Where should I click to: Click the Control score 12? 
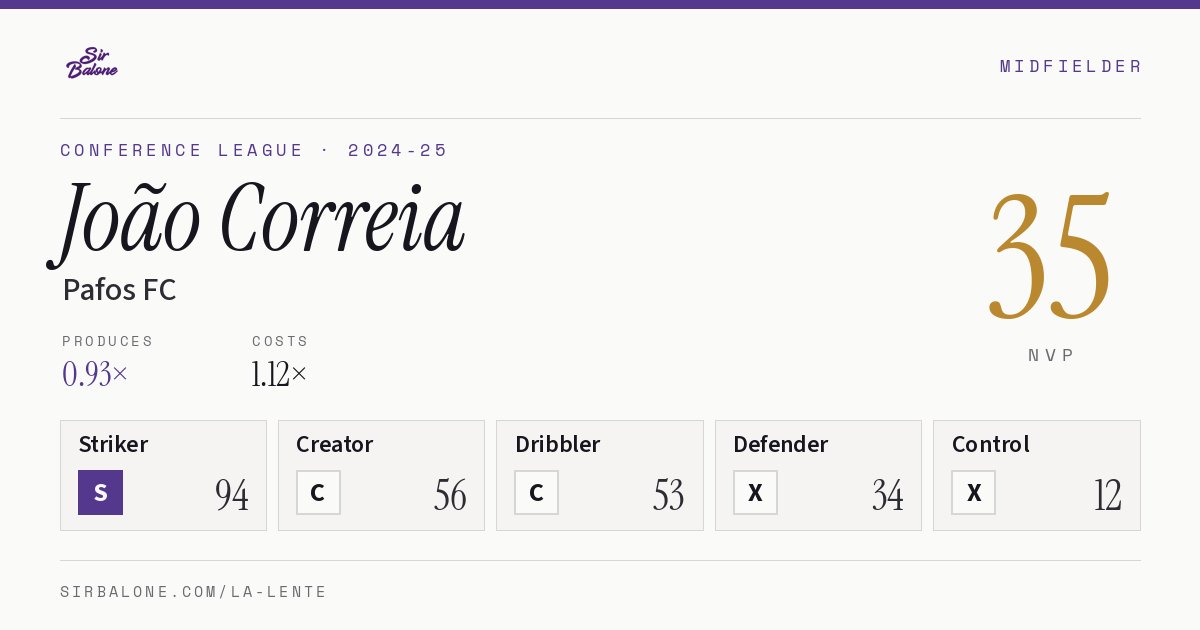pos(1107,494)
